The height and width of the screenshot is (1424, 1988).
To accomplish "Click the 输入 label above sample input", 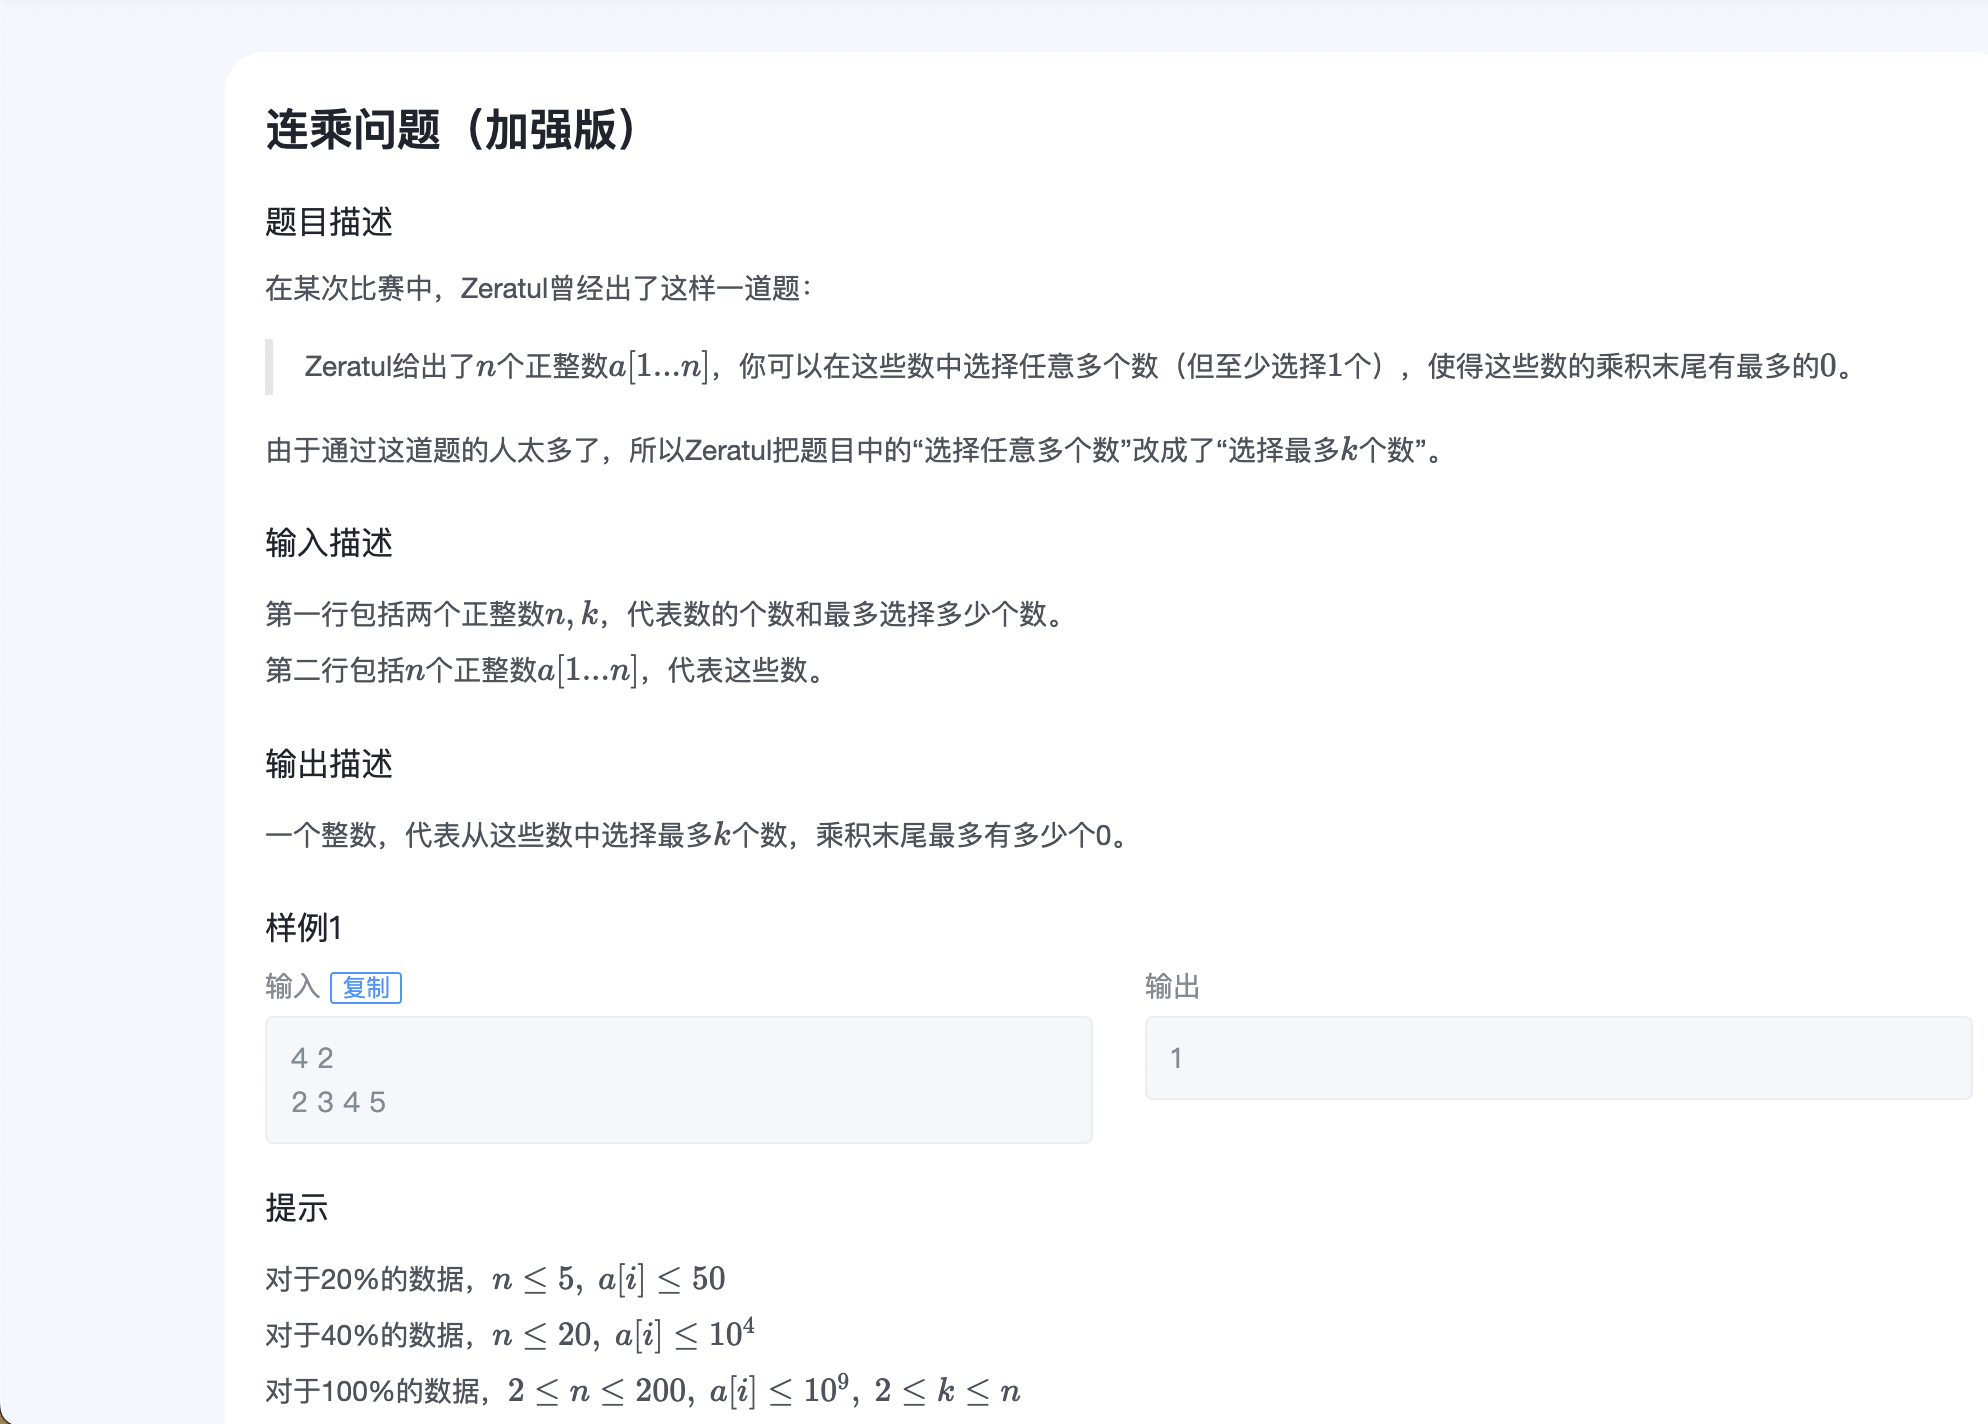I will tap(292, 988).
